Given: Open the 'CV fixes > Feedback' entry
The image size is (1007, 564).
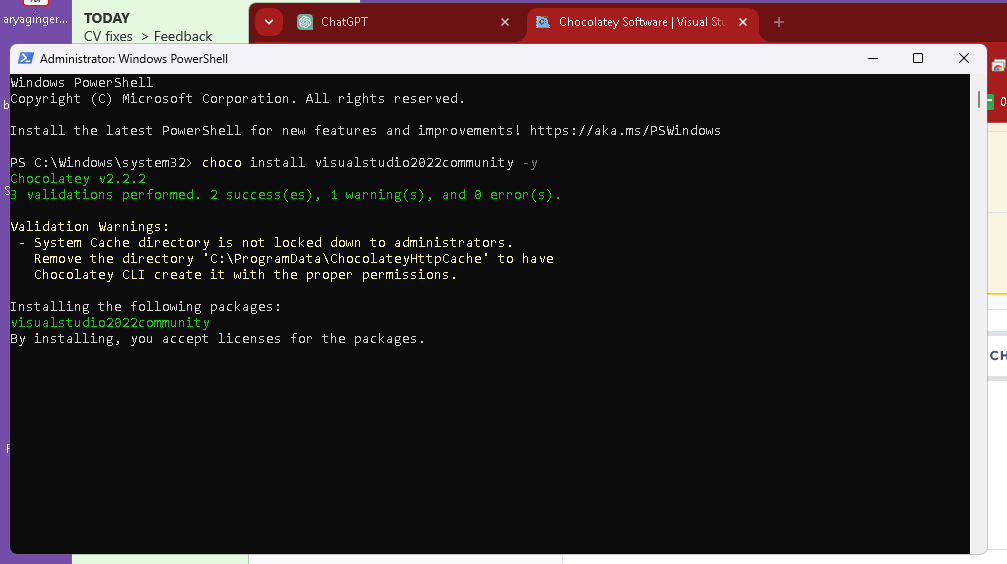Looking at the screenshot, I should tap(148, 37).
